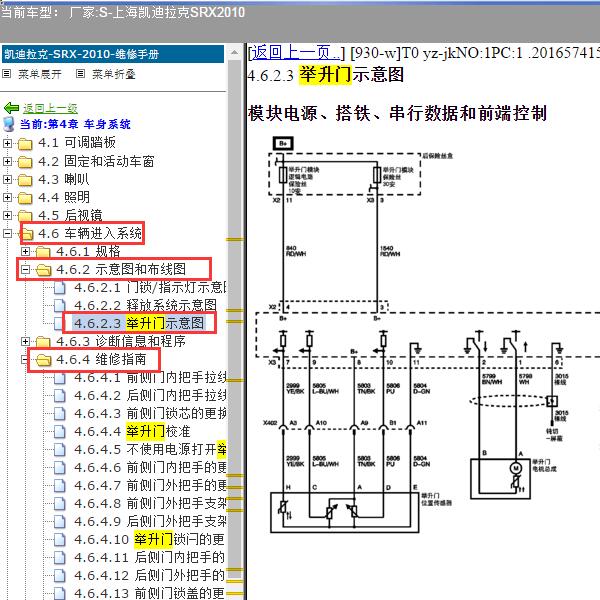Open 4.6.4.10 举升门锁闩 page

click(149, 539)
